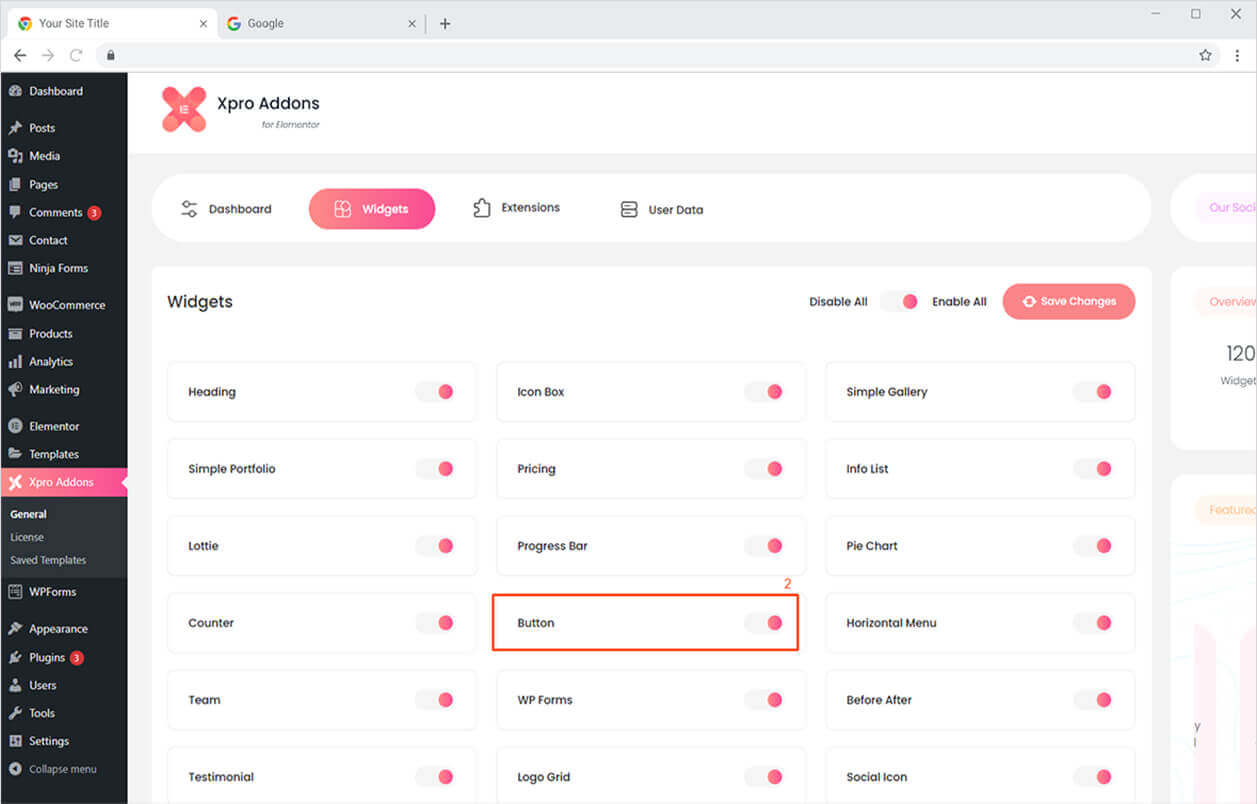Toggle the Disable All/Enable All switch
This screenshot has height=804, width=1257.
click(x=900, y=301)
